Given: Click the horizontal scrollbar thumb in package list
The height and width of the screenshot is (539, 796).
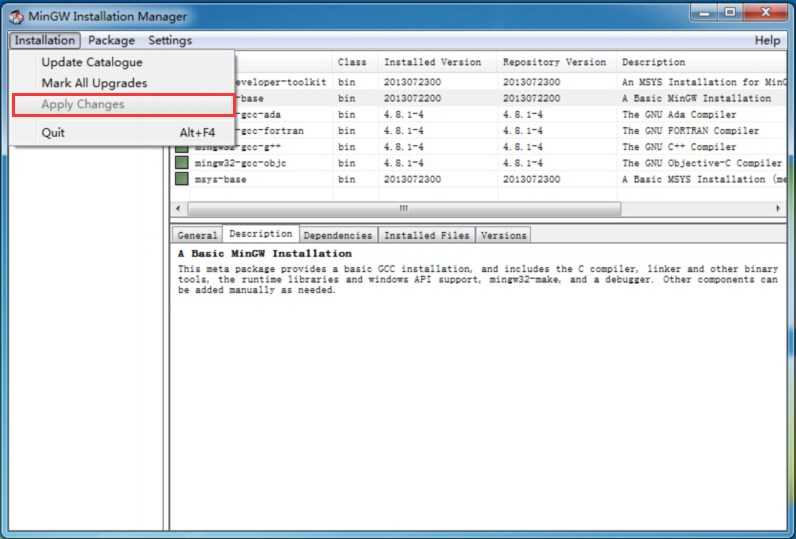Looking at the screenshot, I should pyautogui.click(x=404, y=208).
